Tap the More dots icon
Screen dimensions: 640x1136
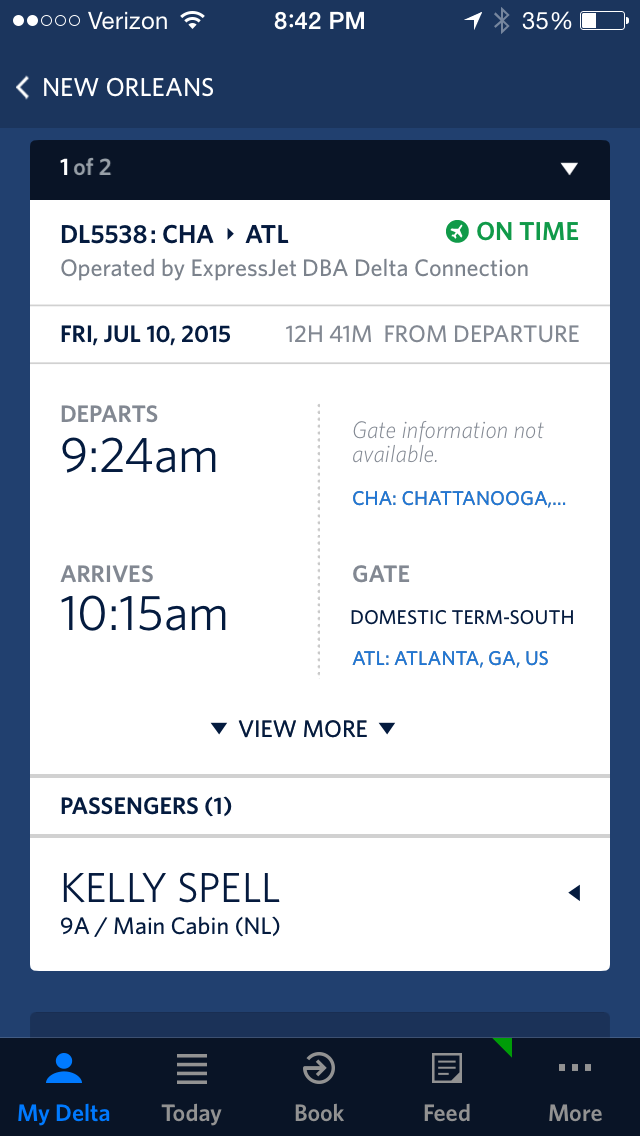pos(575,1068)
